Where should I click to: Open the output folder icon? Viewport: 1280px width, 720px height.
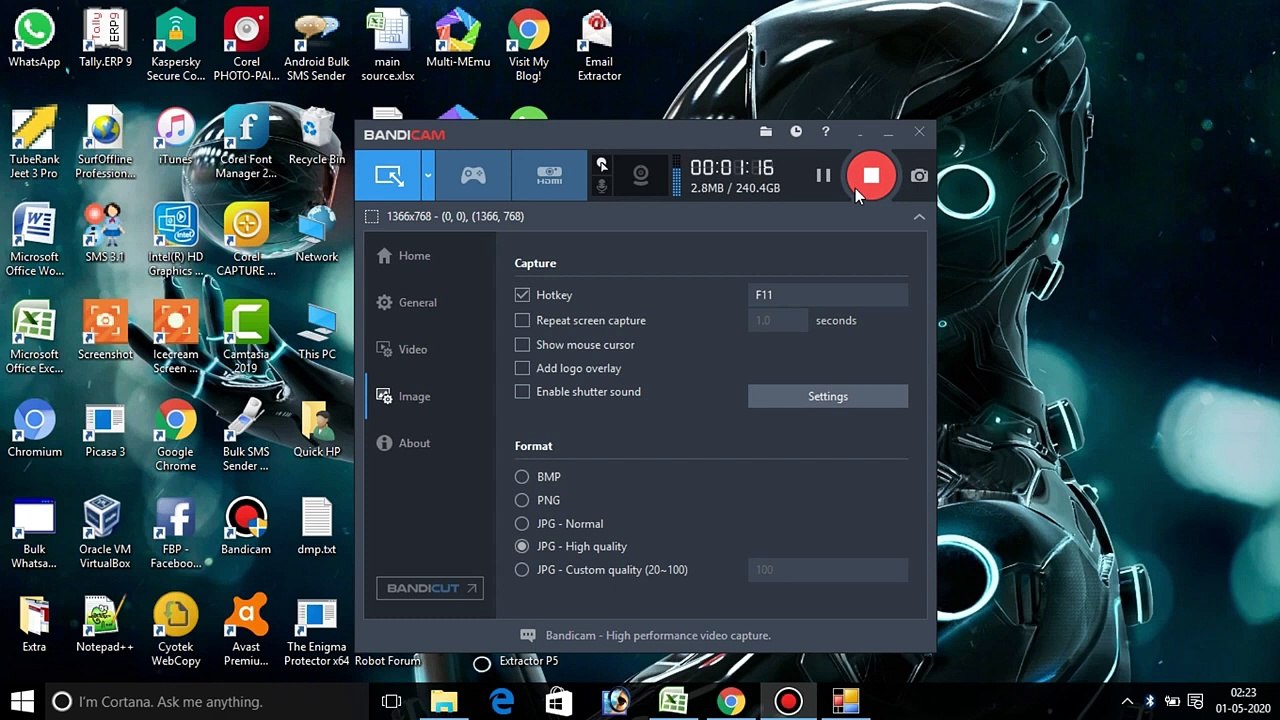(x=766, y=132)
